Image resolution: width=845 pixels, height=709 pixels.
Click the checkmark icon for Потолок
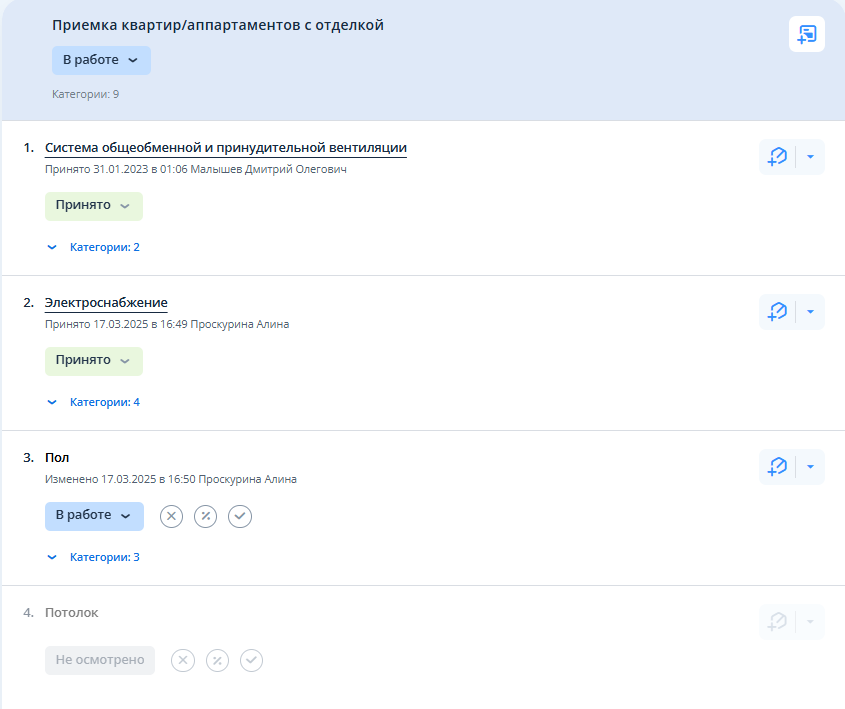251,661
